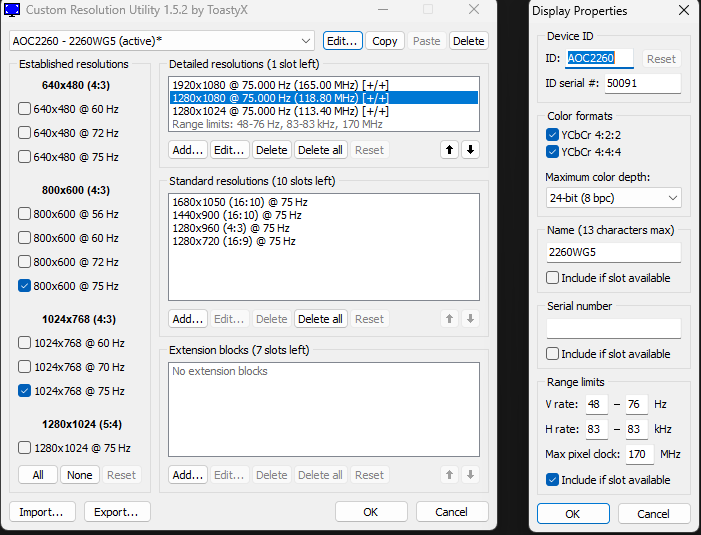This screenshot has height=535, width=701.
Task: Click the Max pixel clock input field
Action: [x=640, y=454]
